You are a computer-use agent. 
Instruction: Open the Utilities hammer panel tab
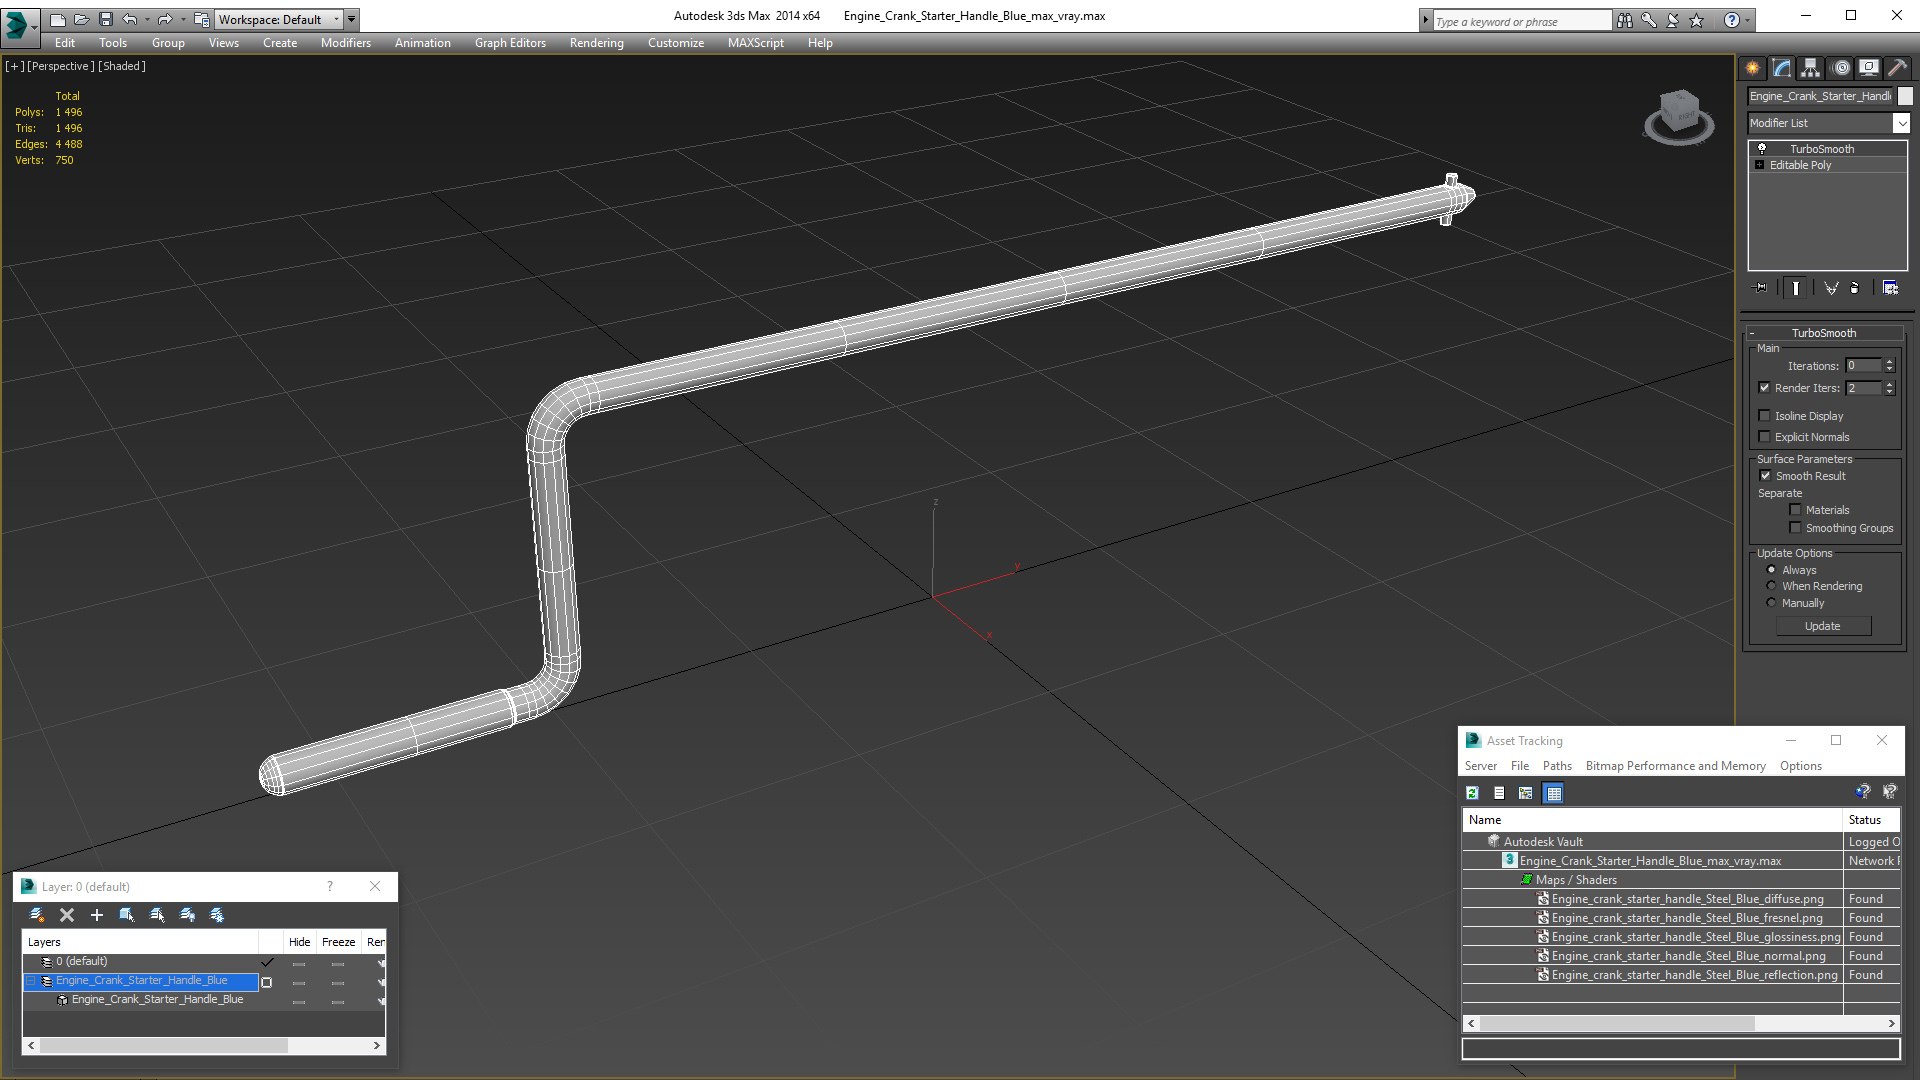click(1897, 68)
